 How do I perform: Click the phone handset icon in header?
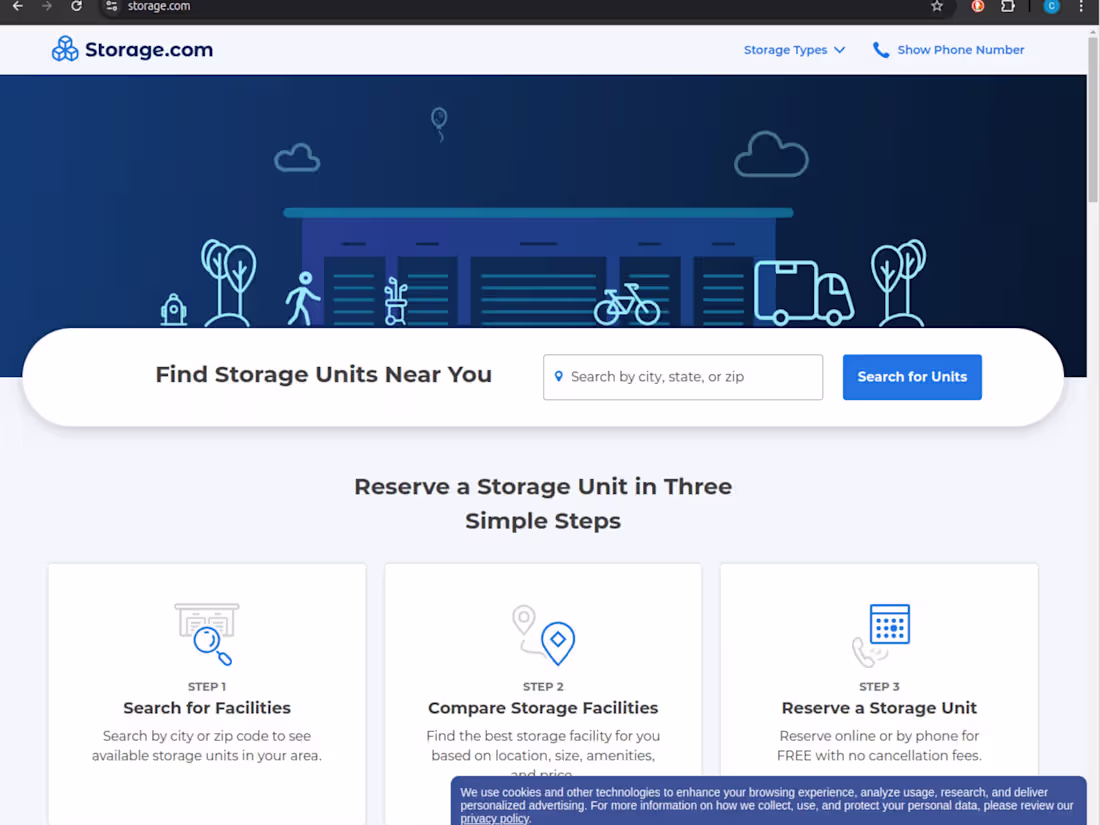pyautogui.click(x=880, y=50)
